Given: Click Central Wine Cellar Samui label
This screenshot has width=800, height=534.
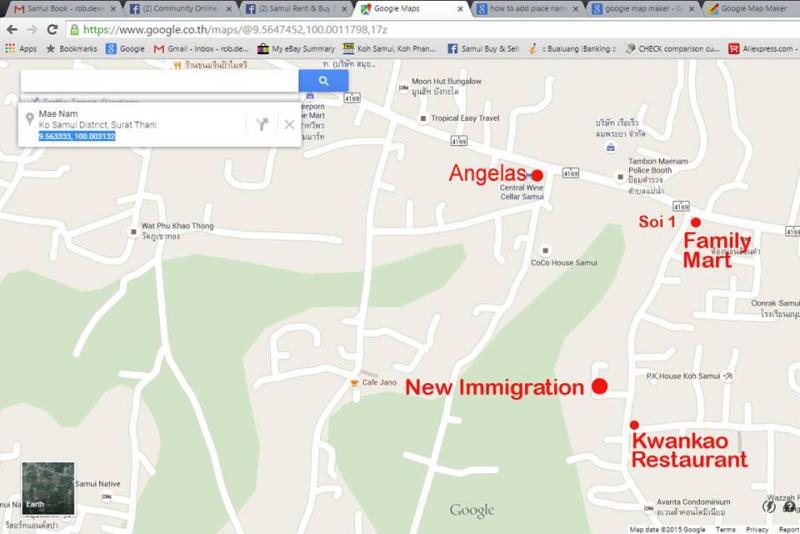Looking at the screenshot, I should coord(521,192).
